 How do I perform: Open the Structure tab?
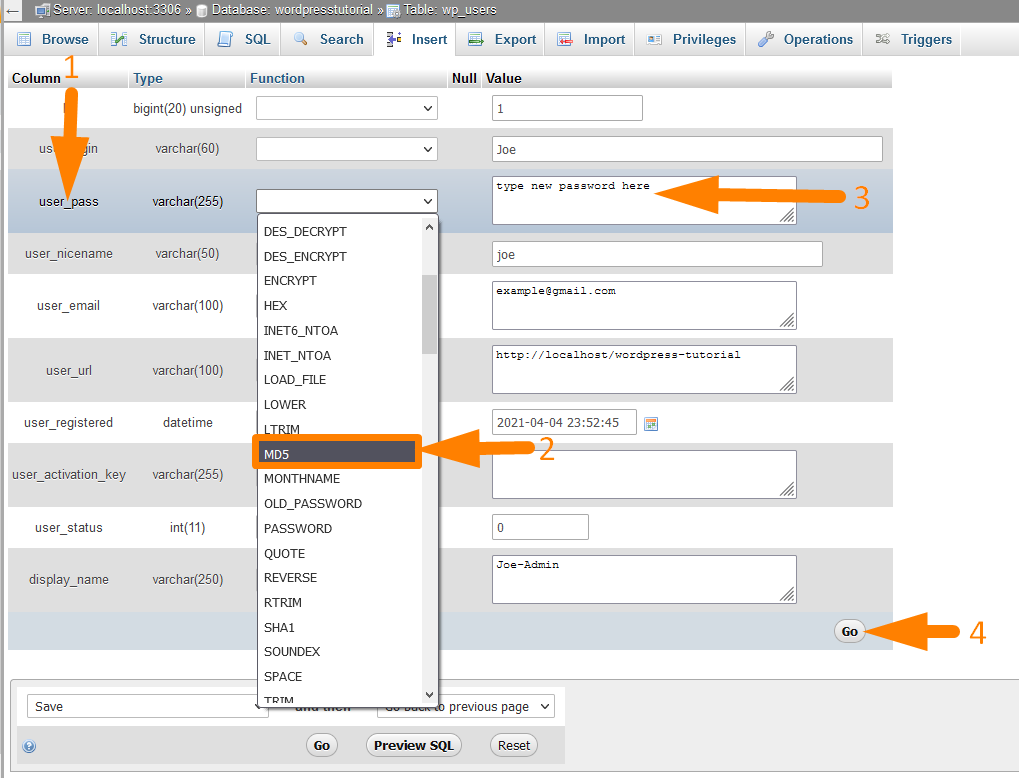point(153,39)
